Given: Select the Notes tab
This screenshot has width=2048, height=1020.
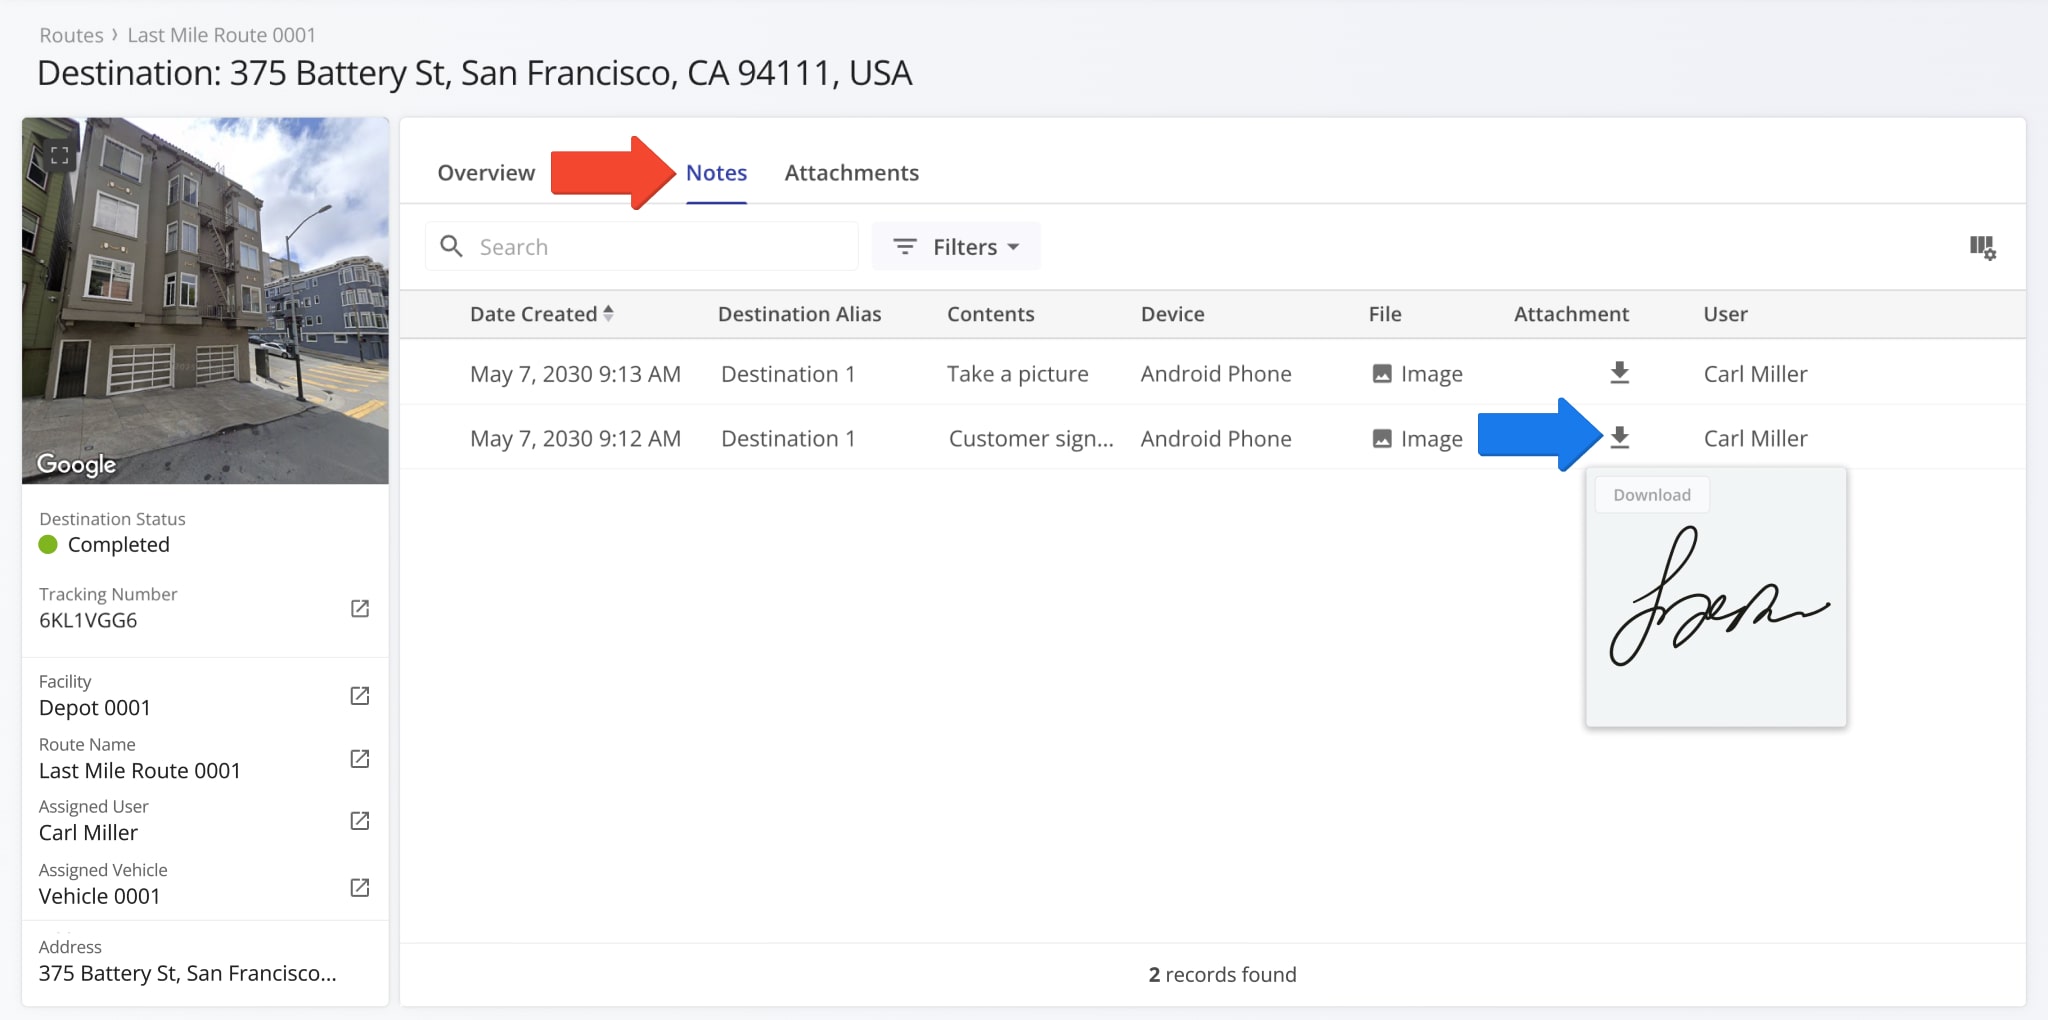Looking at the screenshot, I should 716,173.
